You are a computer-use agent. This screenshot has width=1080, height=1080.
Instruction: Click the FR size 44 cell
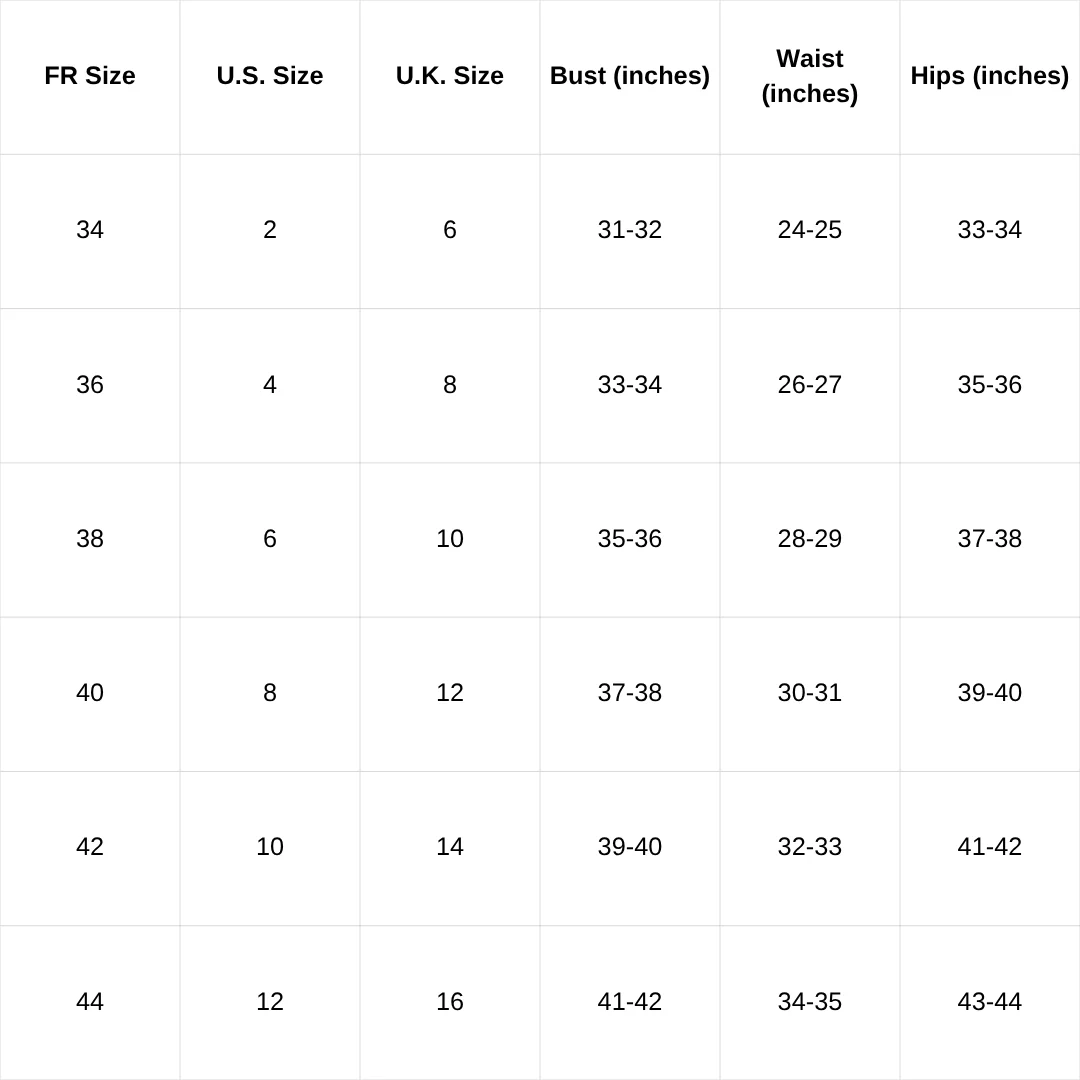coord(90,1002)
